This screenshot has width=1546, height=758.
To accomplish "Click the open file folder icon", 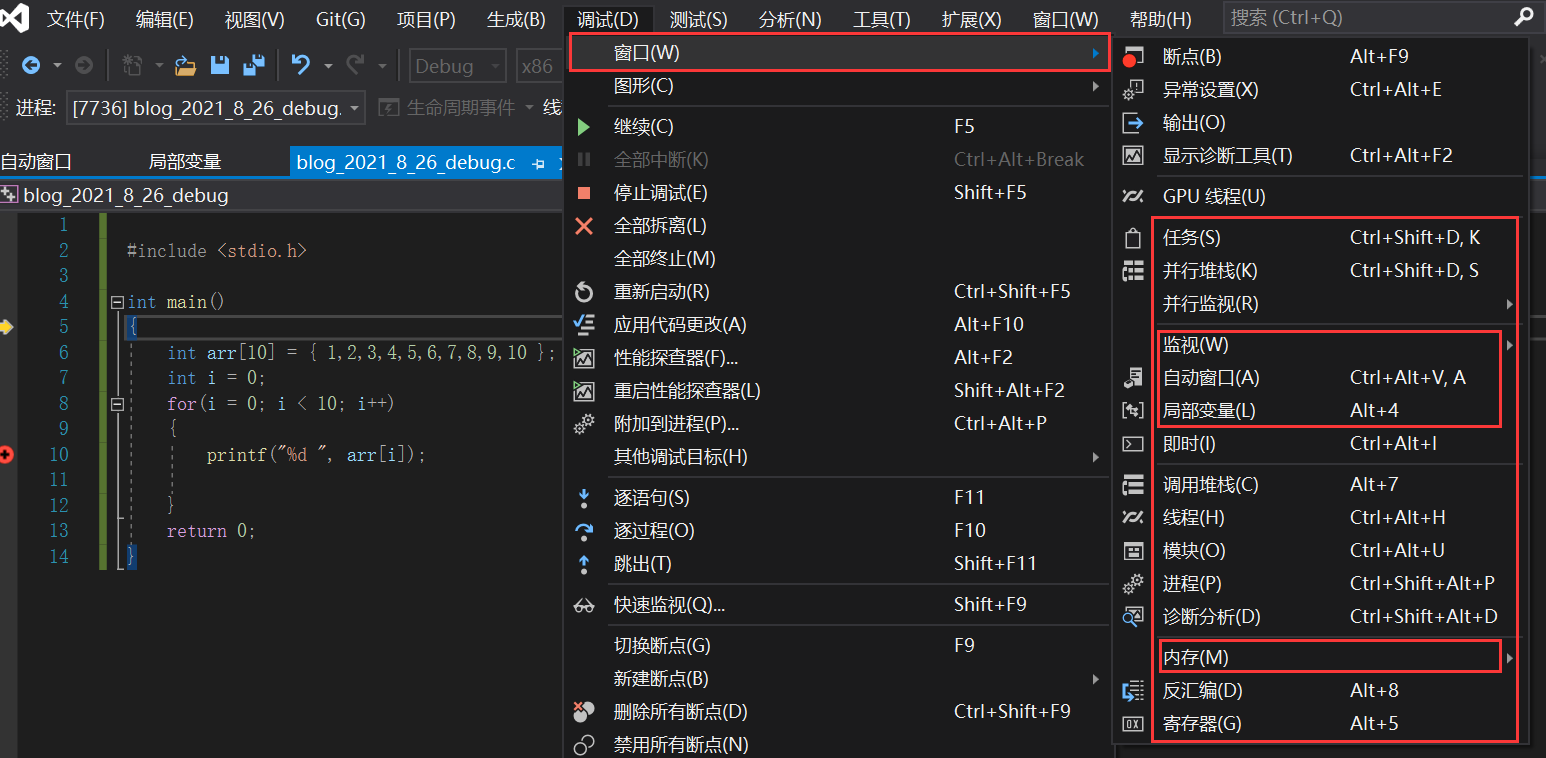I will point(185,66).
